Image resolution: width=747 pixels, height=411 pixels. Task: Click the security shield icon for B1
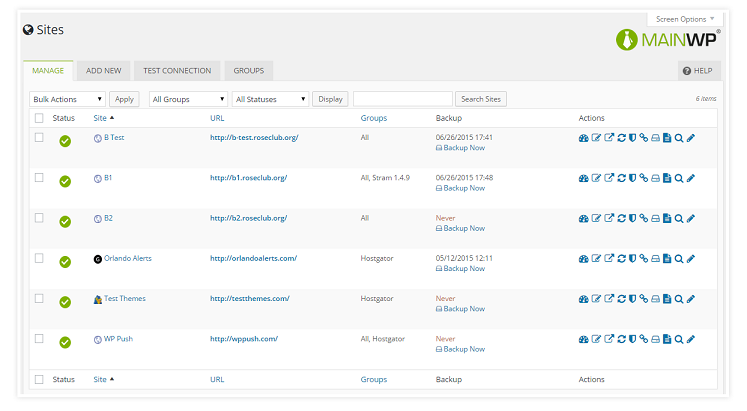tap(632, 178)
